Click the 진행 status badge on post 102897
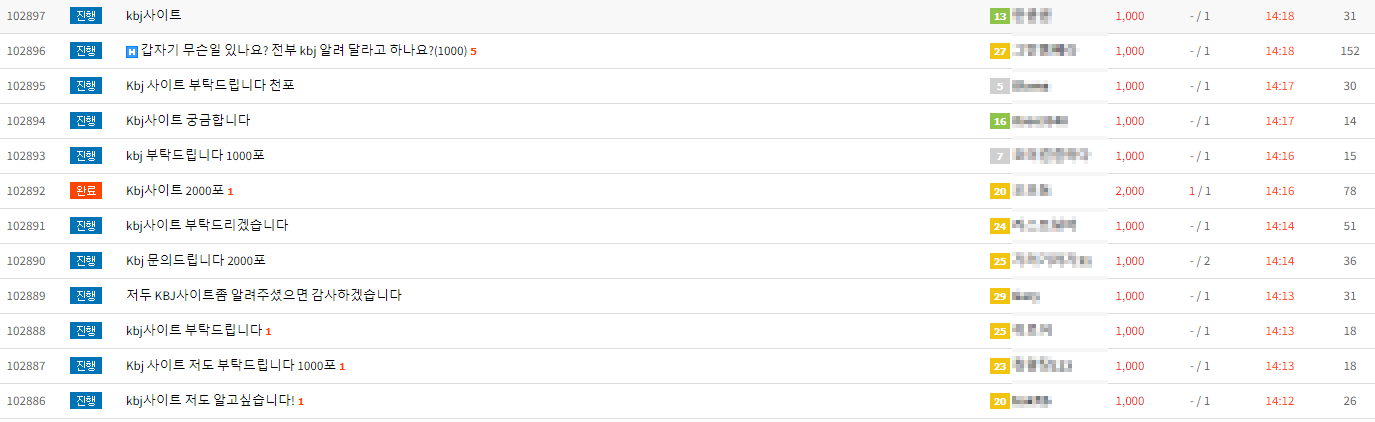The width and height of the screenshot is (1375, 422). click(x=86, y=15)
